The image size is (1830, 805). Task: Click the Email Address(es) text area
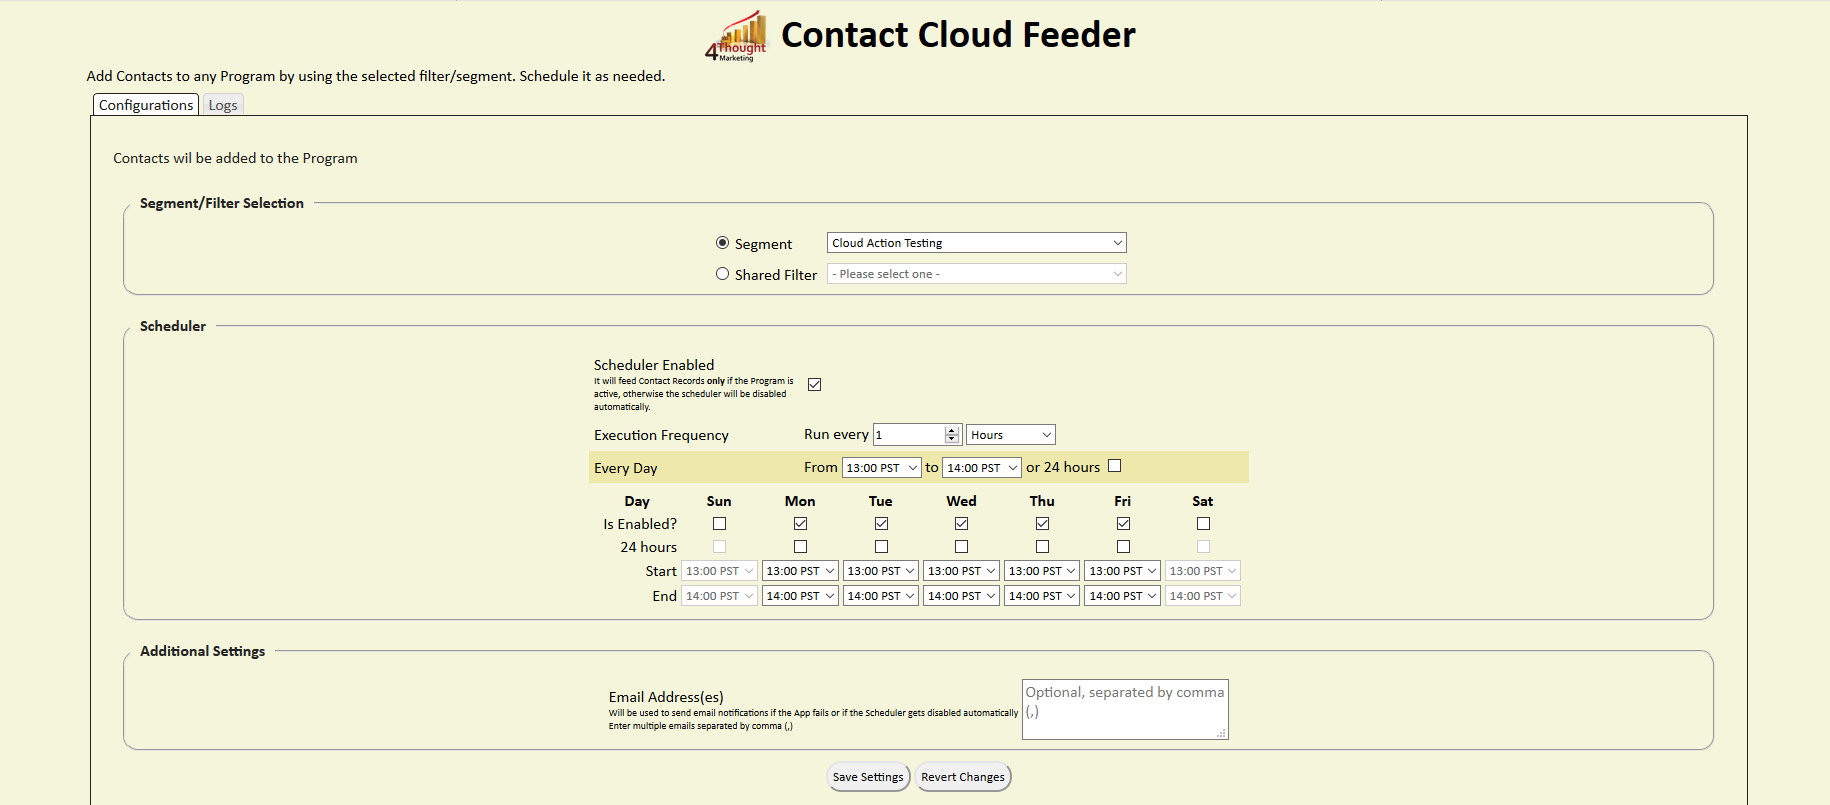point(1125,710)
